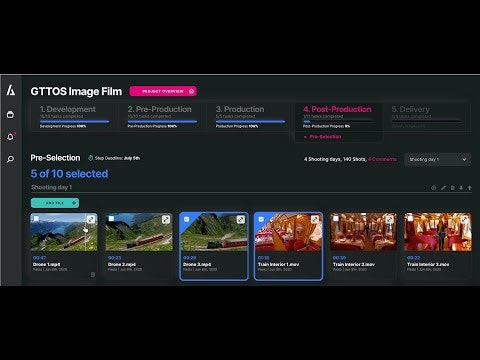Click the Add File button
Viewport: 480px width, 360px height.
pos(55,203)
